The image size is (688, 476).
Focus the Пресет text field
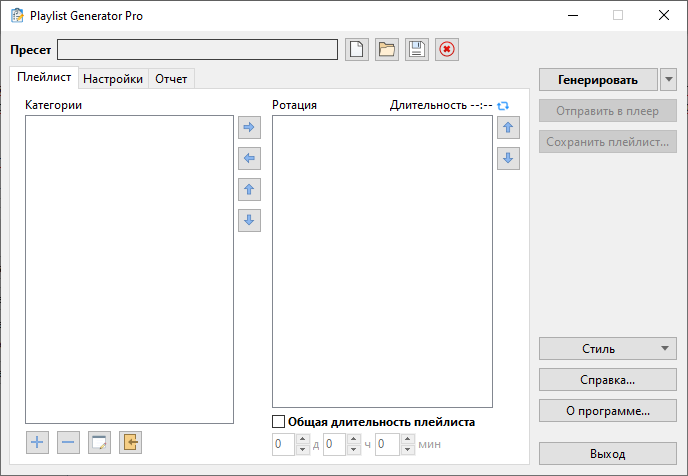coord(197,50)
